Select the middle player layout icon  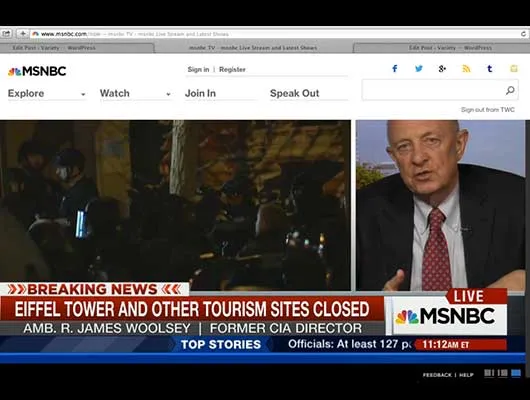pos(503,373)
